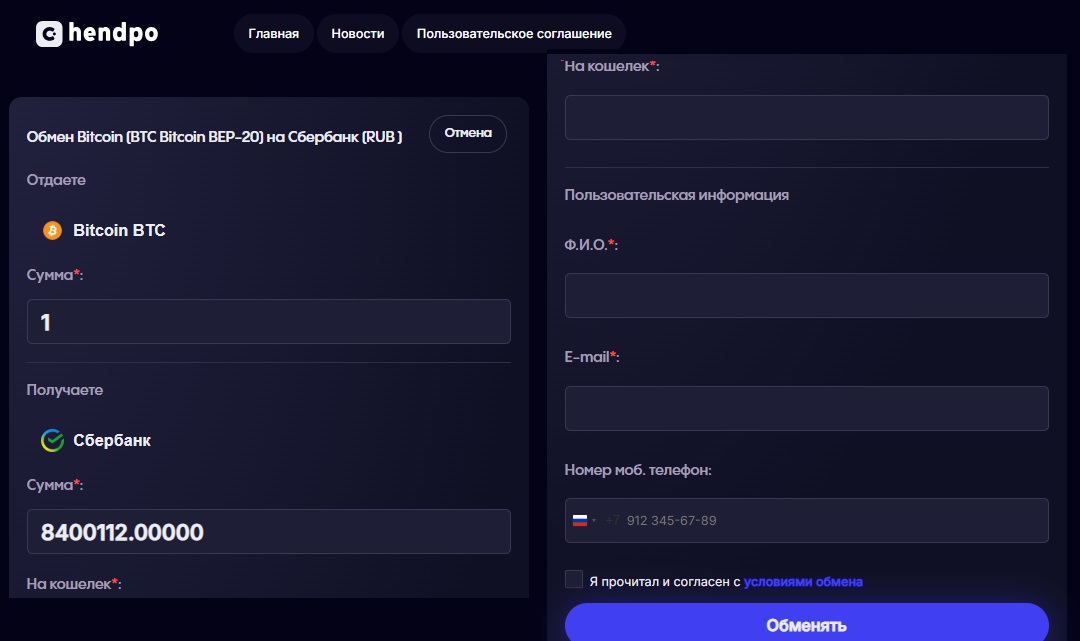Click the hendpo logo icon
The width and height of the screenshot is (1080, 641).
pyautogui.click(x=49, y=34)
